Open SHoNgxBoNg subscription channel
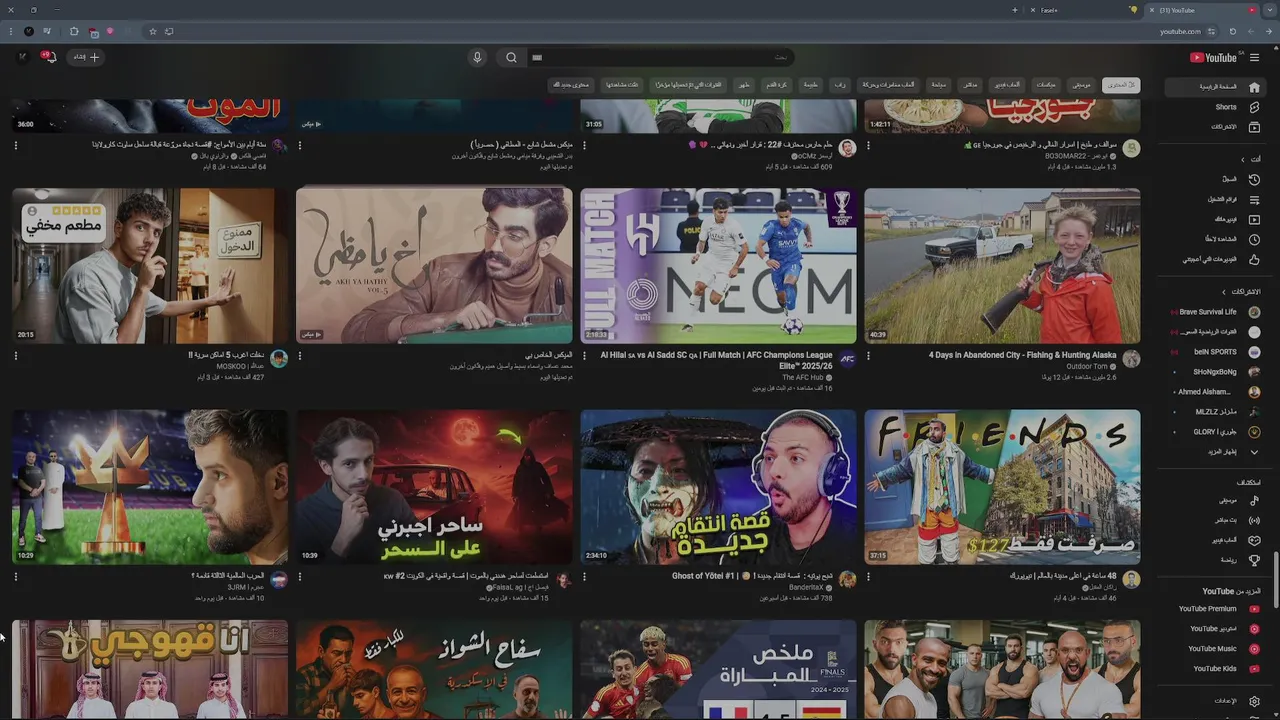 pos(1215,372)
